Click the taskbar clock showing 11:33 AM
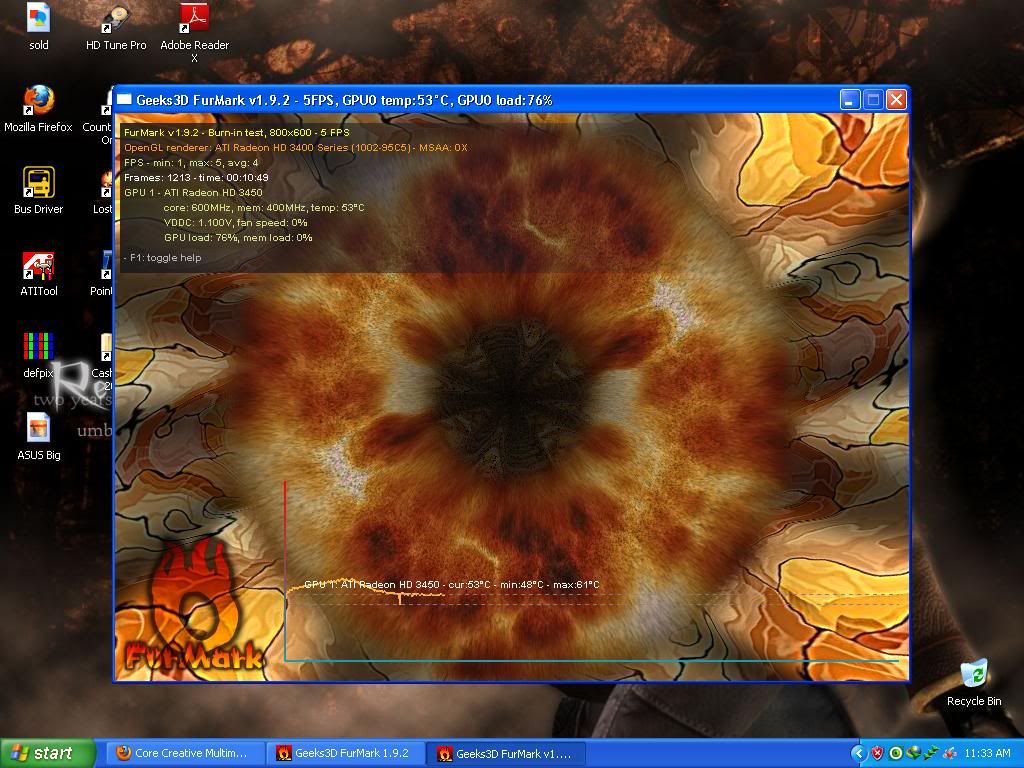The height and width of the screenshot is (768, 1024). click(987, 753)
